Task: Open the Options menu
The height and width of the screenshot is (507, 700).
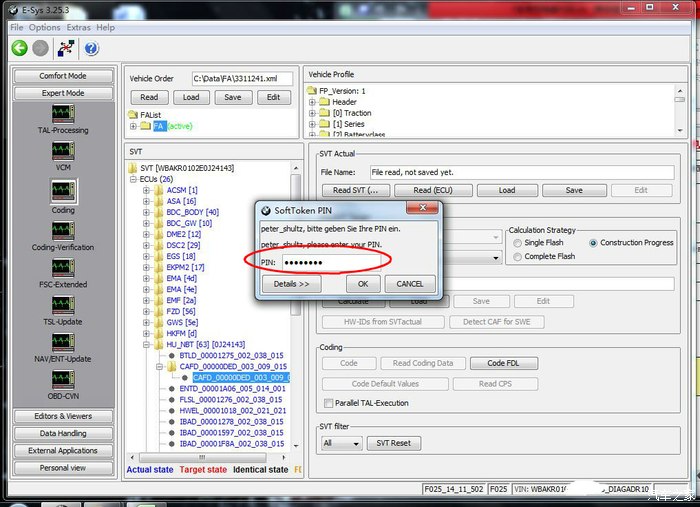Action: point(45,28)
